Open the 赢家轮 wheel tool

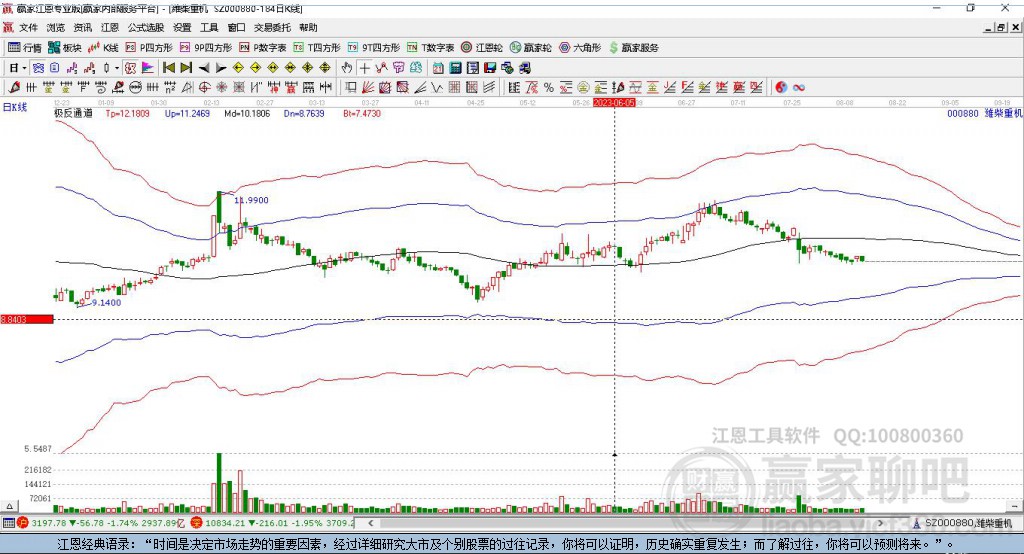(x=530, y=48)
